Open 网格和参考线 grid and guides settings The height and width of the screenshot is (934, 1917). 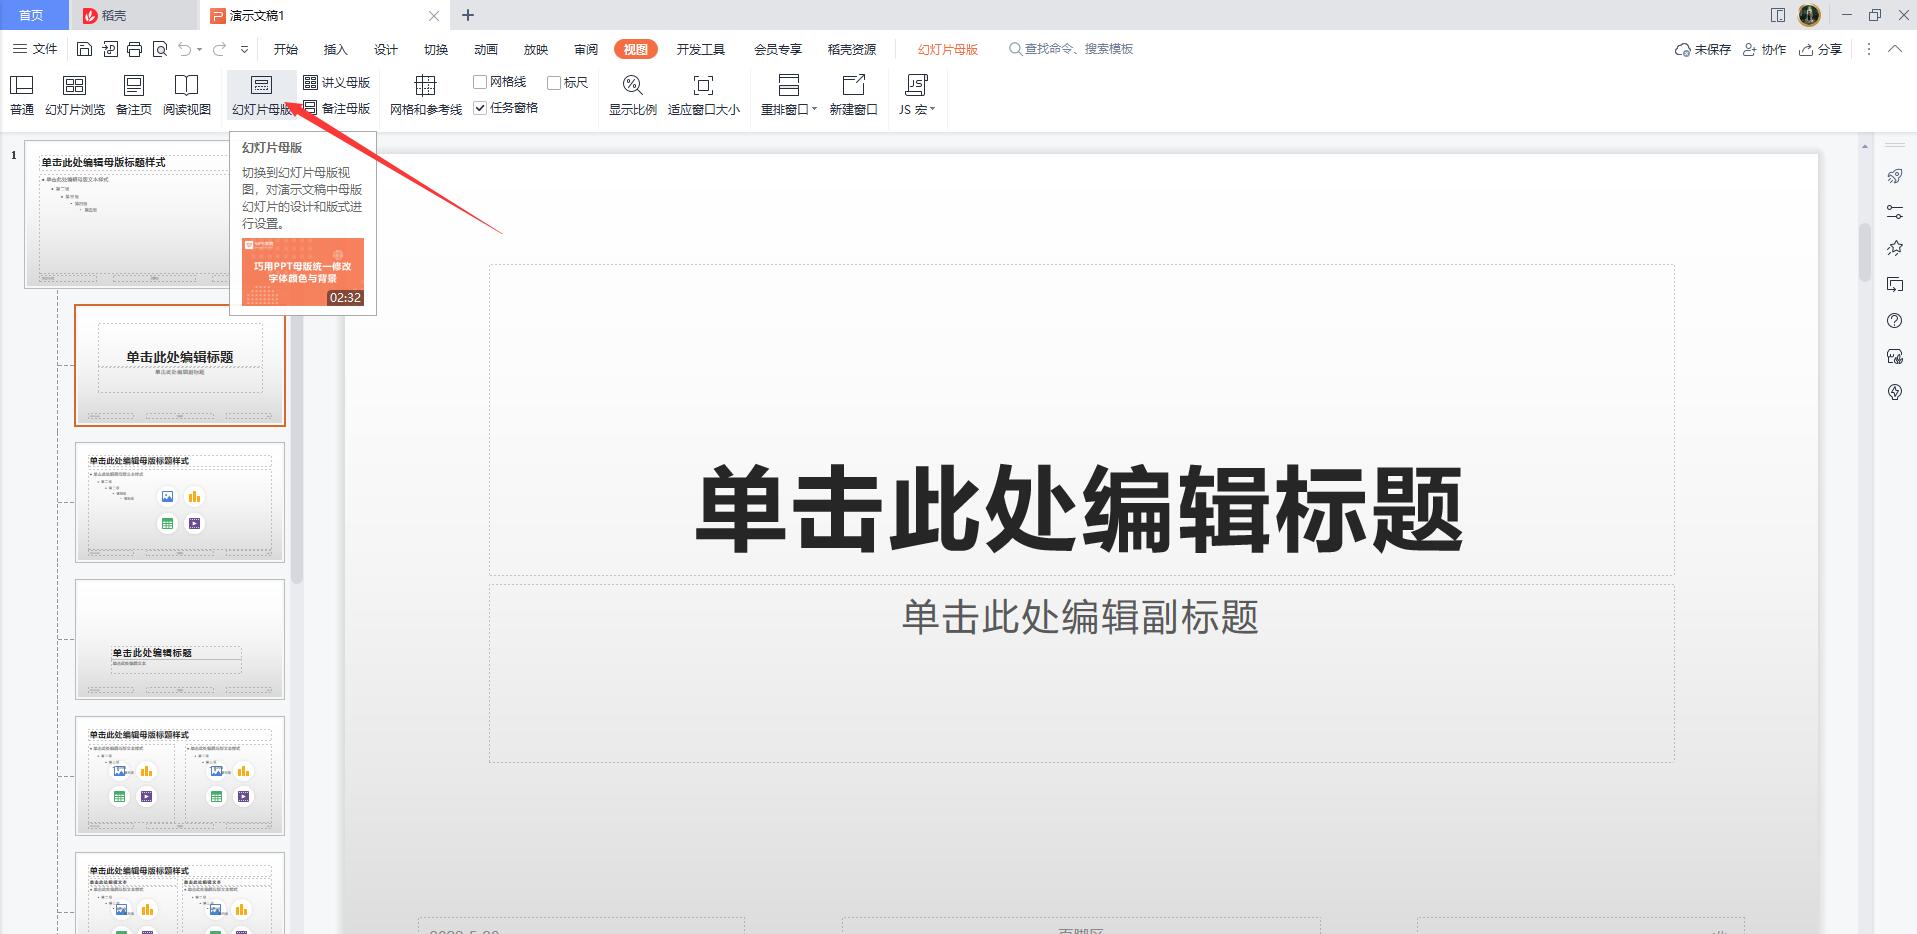tap(426, 95)
